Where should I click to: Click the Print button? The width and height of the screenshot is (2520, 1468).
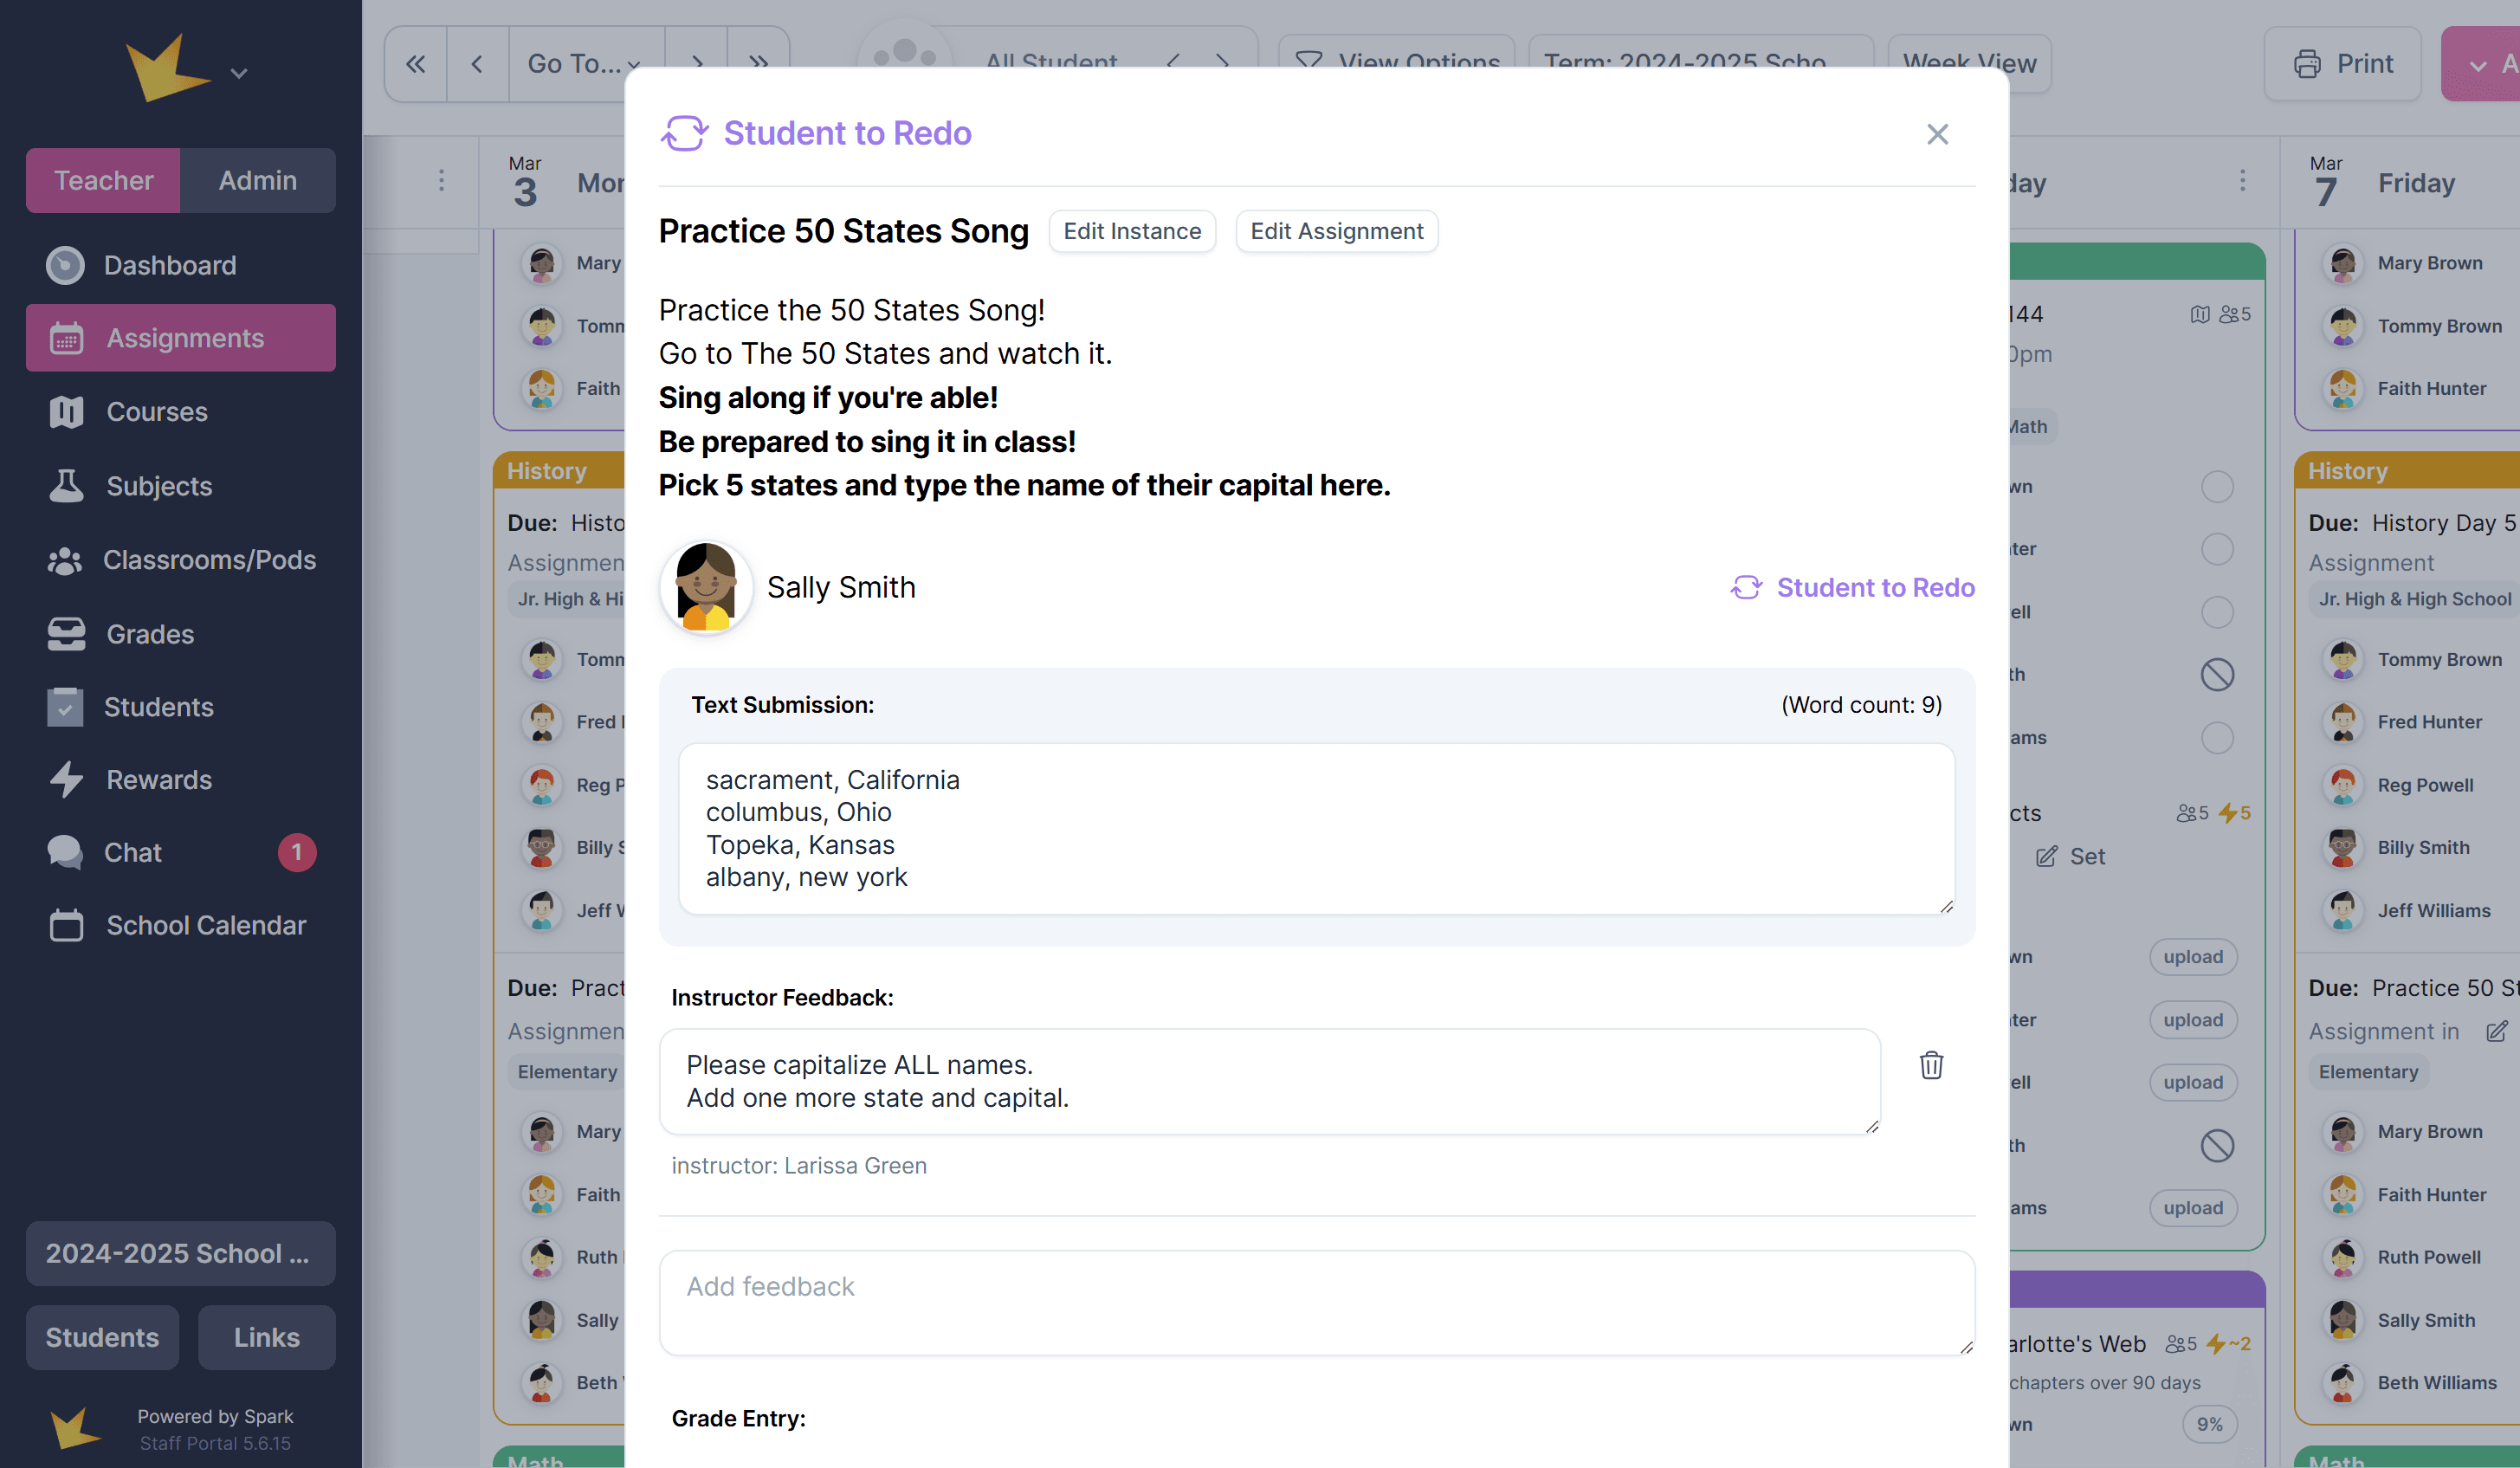(x=2342, y=64)
